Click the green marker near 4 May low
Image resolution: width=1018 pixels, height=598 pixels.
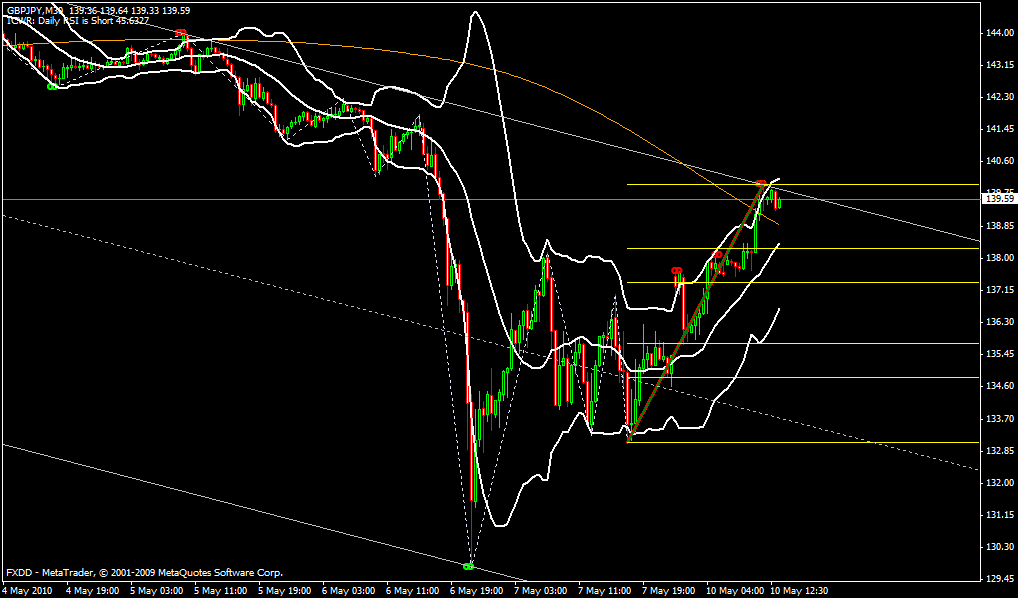[52, 87]
